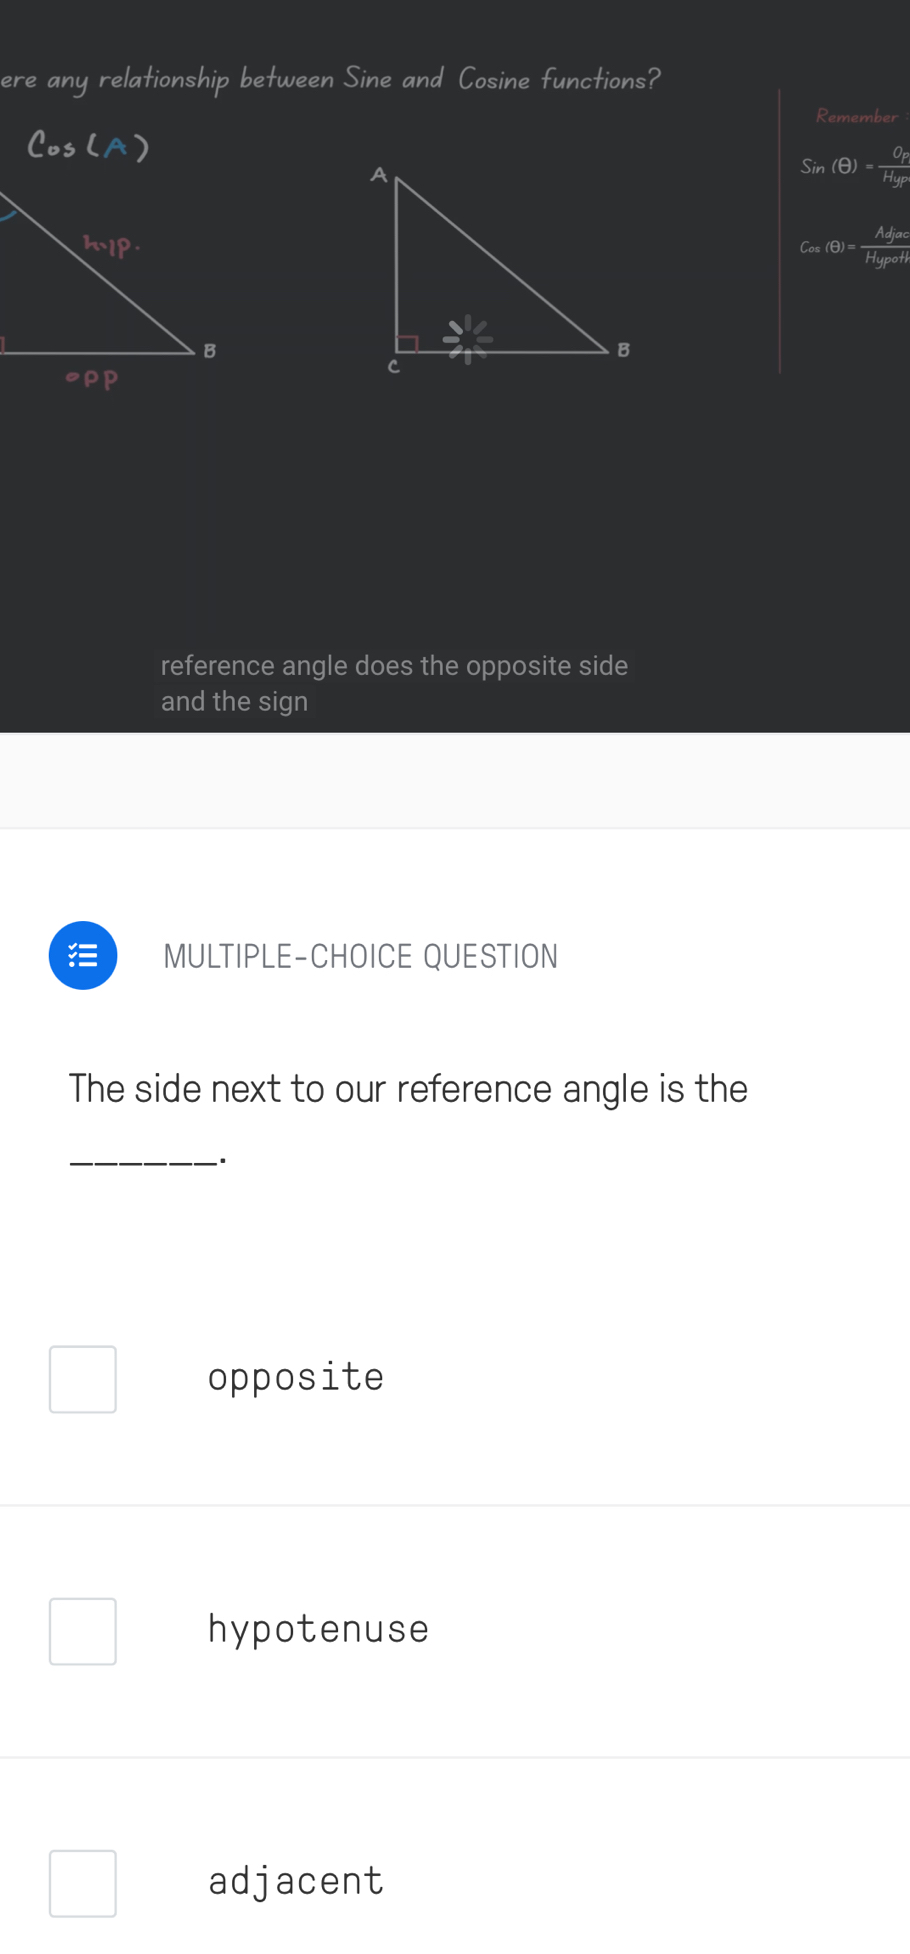
Task: Tap the vertex A label on the center triangle
Action: 378,175
